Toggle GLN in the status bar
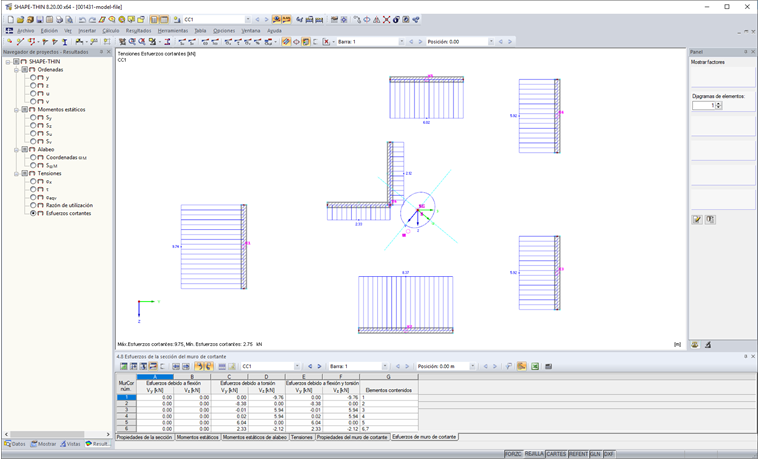The width and height of the screenshot is (760, 459). [x=596, y=454]
